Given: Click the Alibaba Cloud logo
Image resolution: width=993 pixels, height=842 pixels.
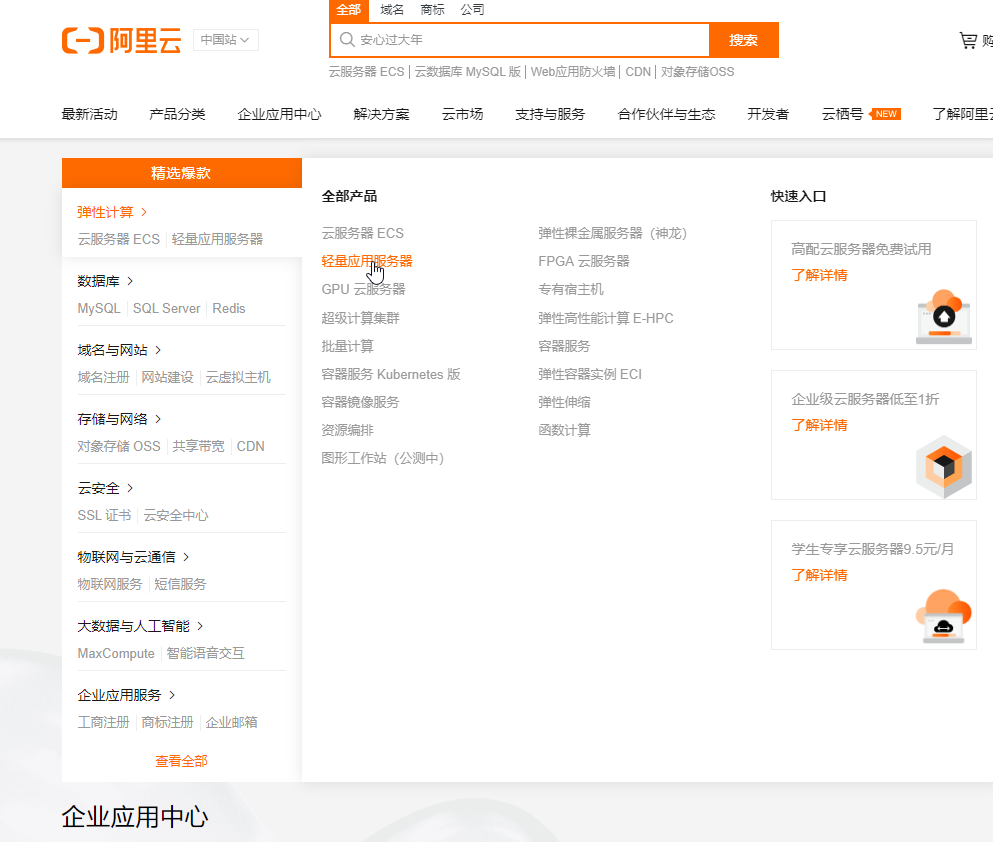Looking at the screenshot, I should pos(120,40).
